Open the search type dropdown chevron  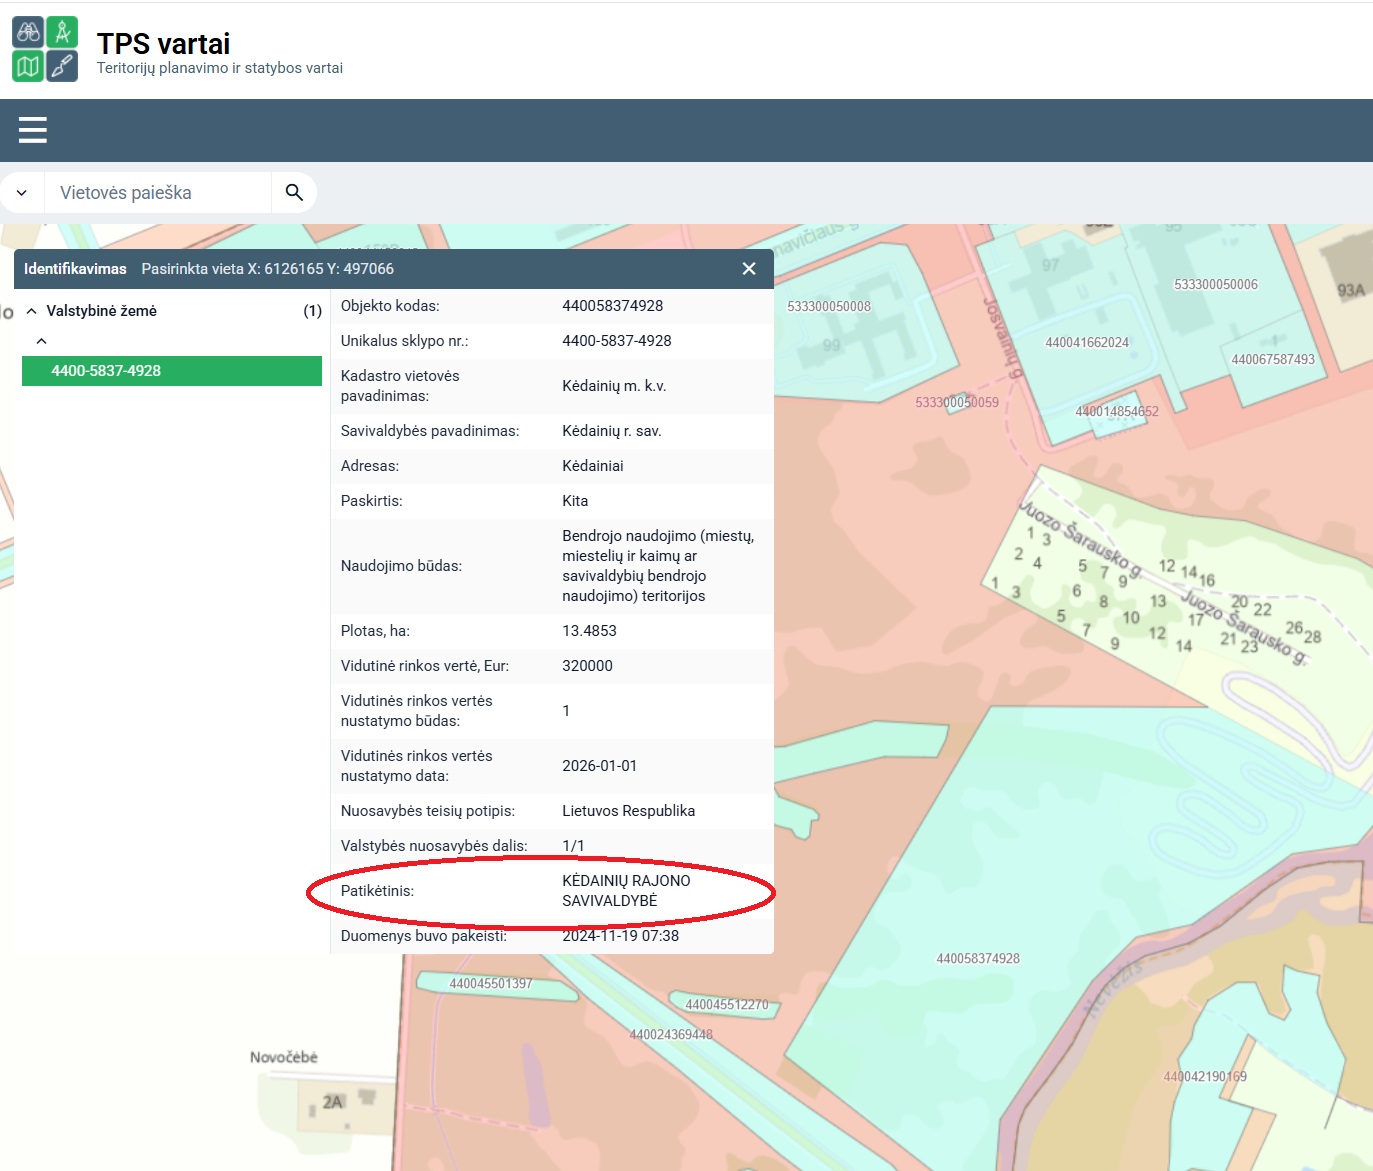coord(22,193)
